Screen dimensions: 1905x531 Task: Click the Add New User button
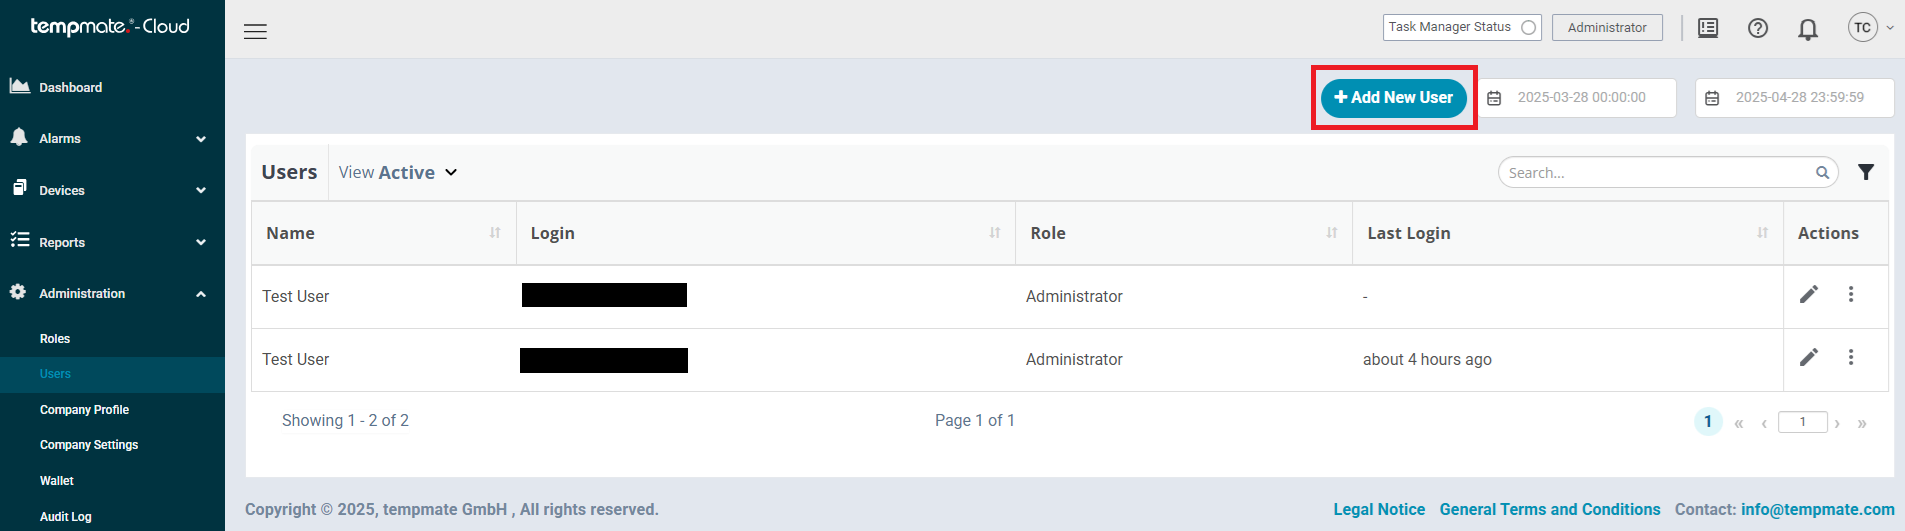coord(1393,97)
